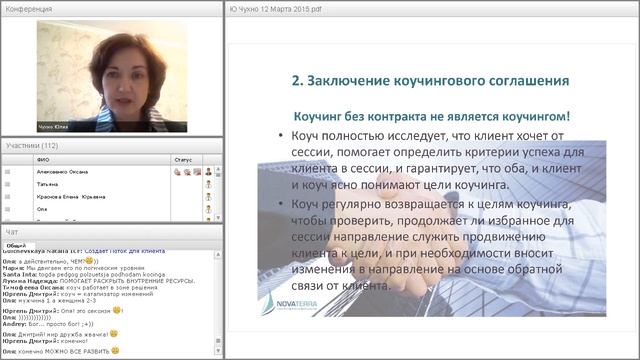Click the Конференция panel header
Screen dimensions: 640x360
coord(112,9)
